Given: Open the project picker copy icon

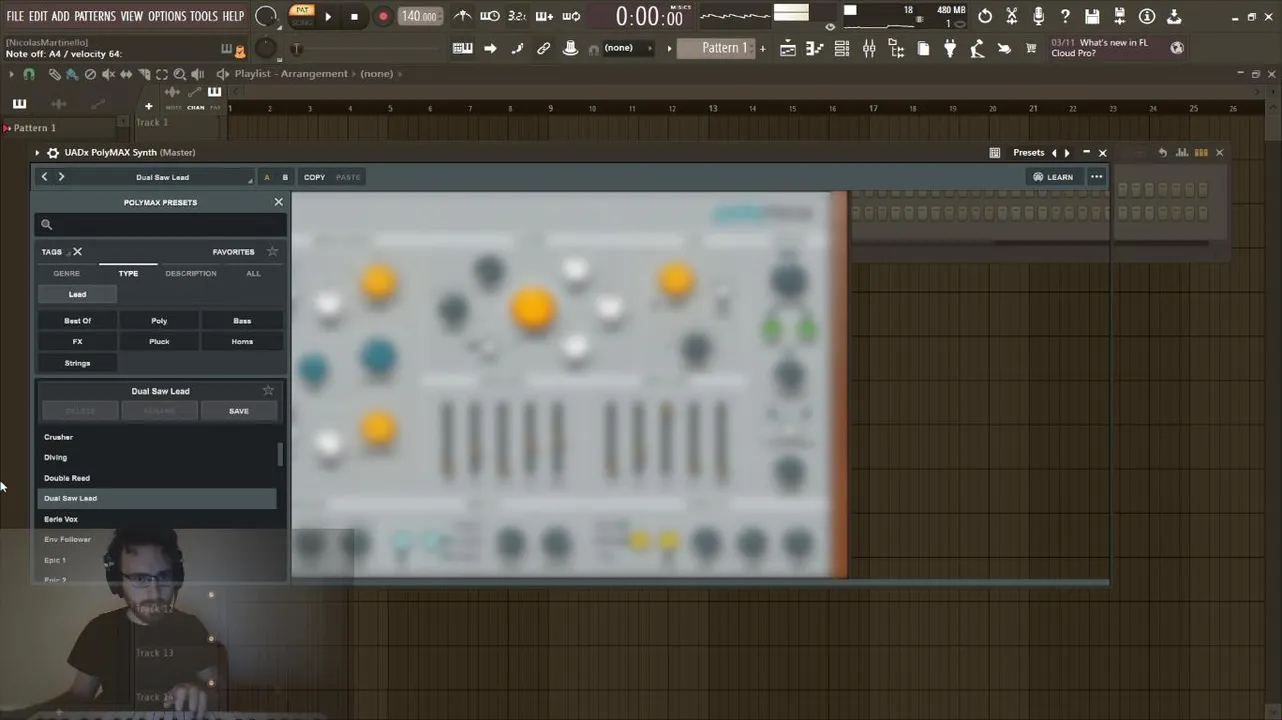Looking at the screenshot, I should [x=923, y=48].
